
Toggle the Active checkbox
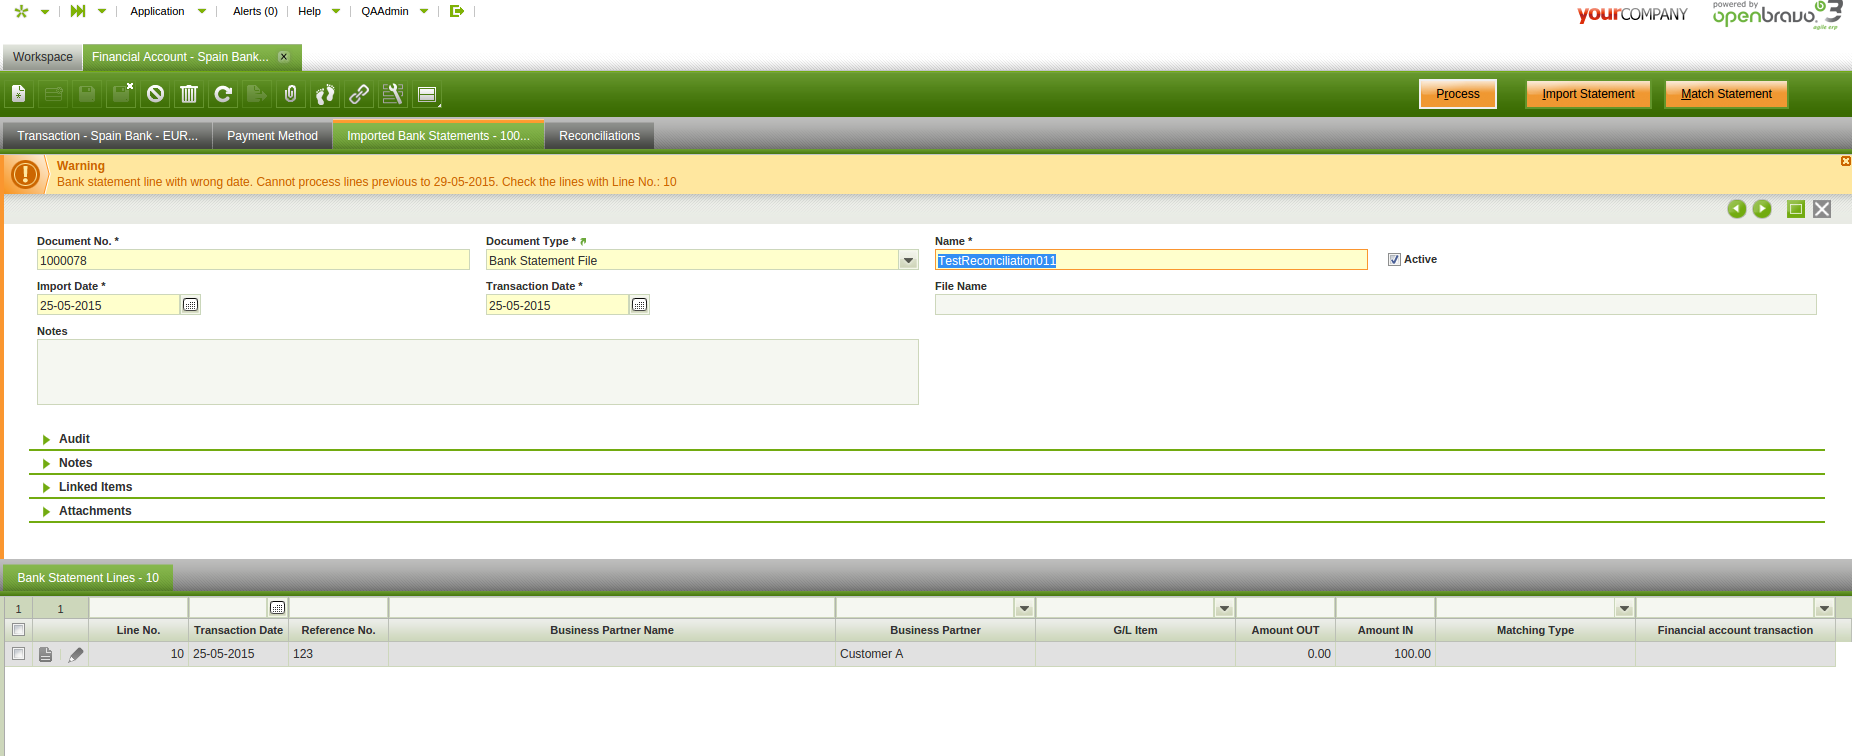[1394, 260]
